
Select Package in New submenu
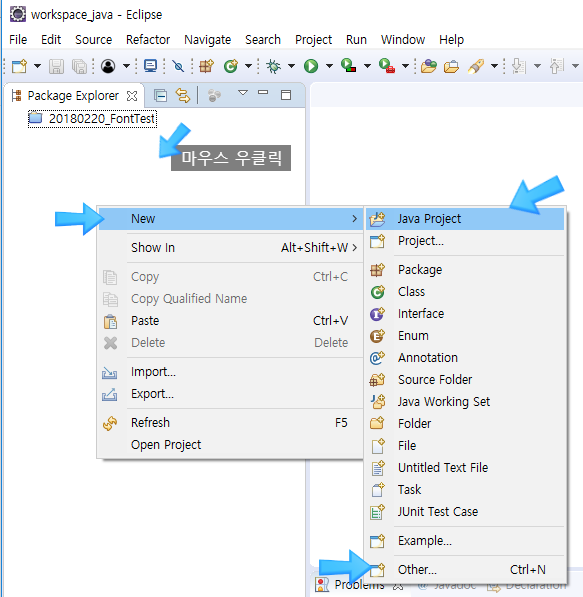[465, 270]
